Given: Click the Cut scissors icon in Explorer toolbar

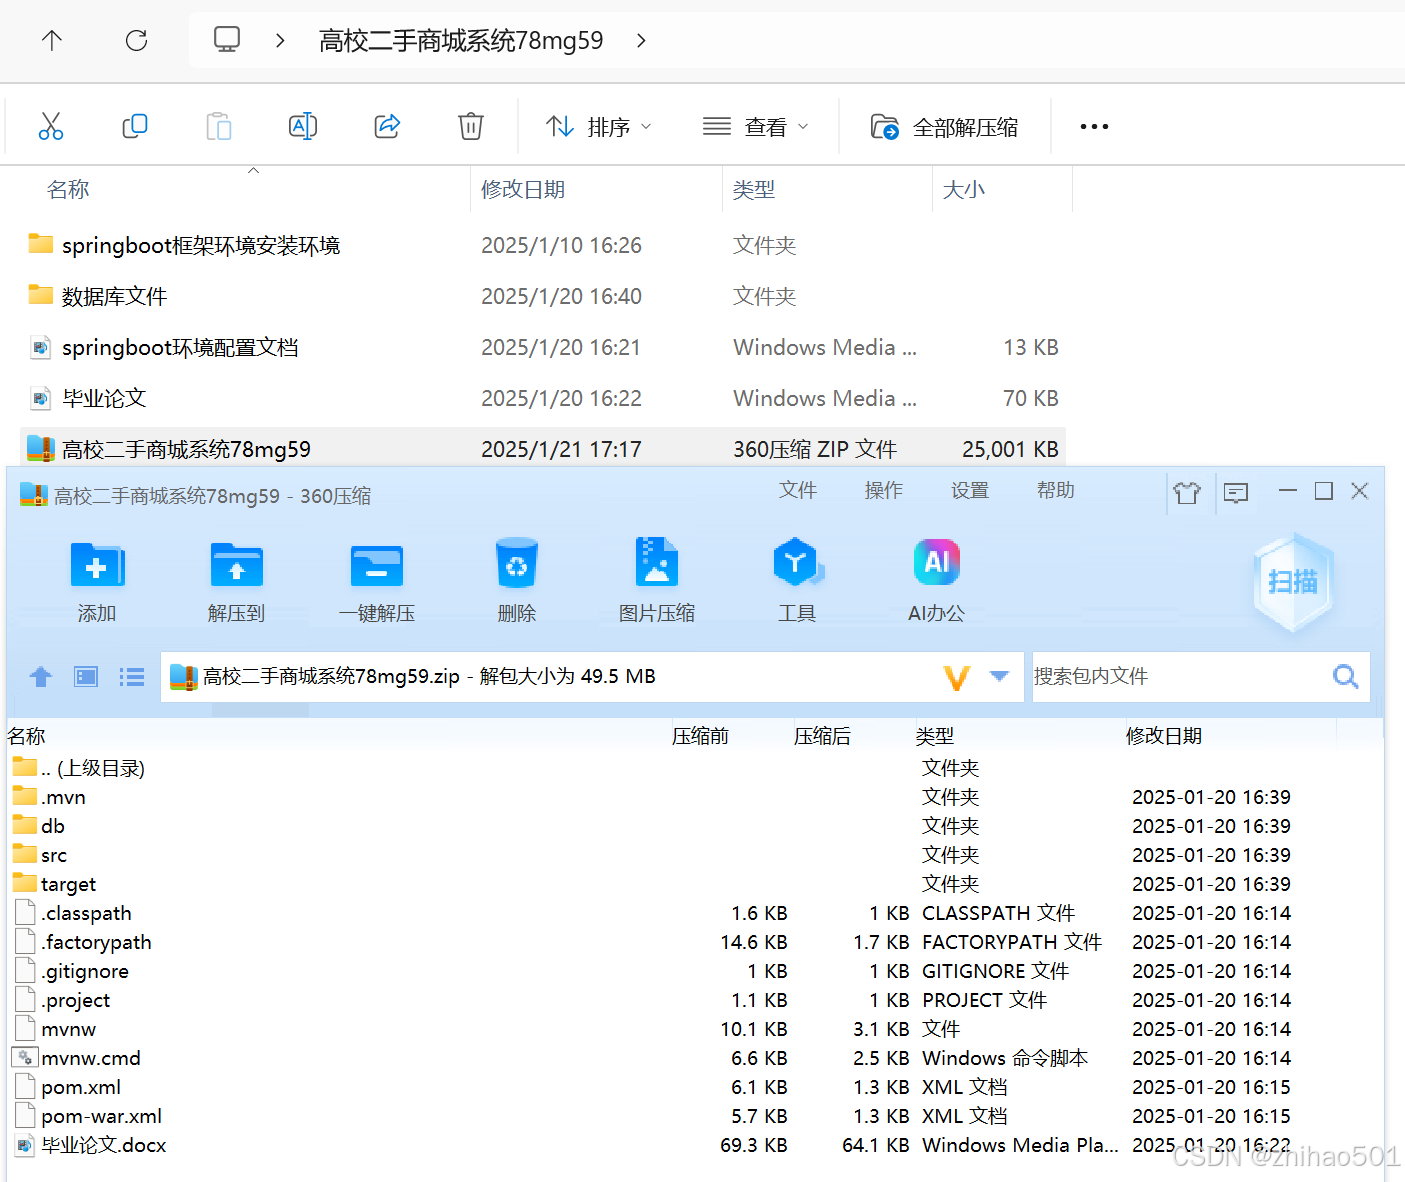Looking at the screenshot, I should point(51,126).
